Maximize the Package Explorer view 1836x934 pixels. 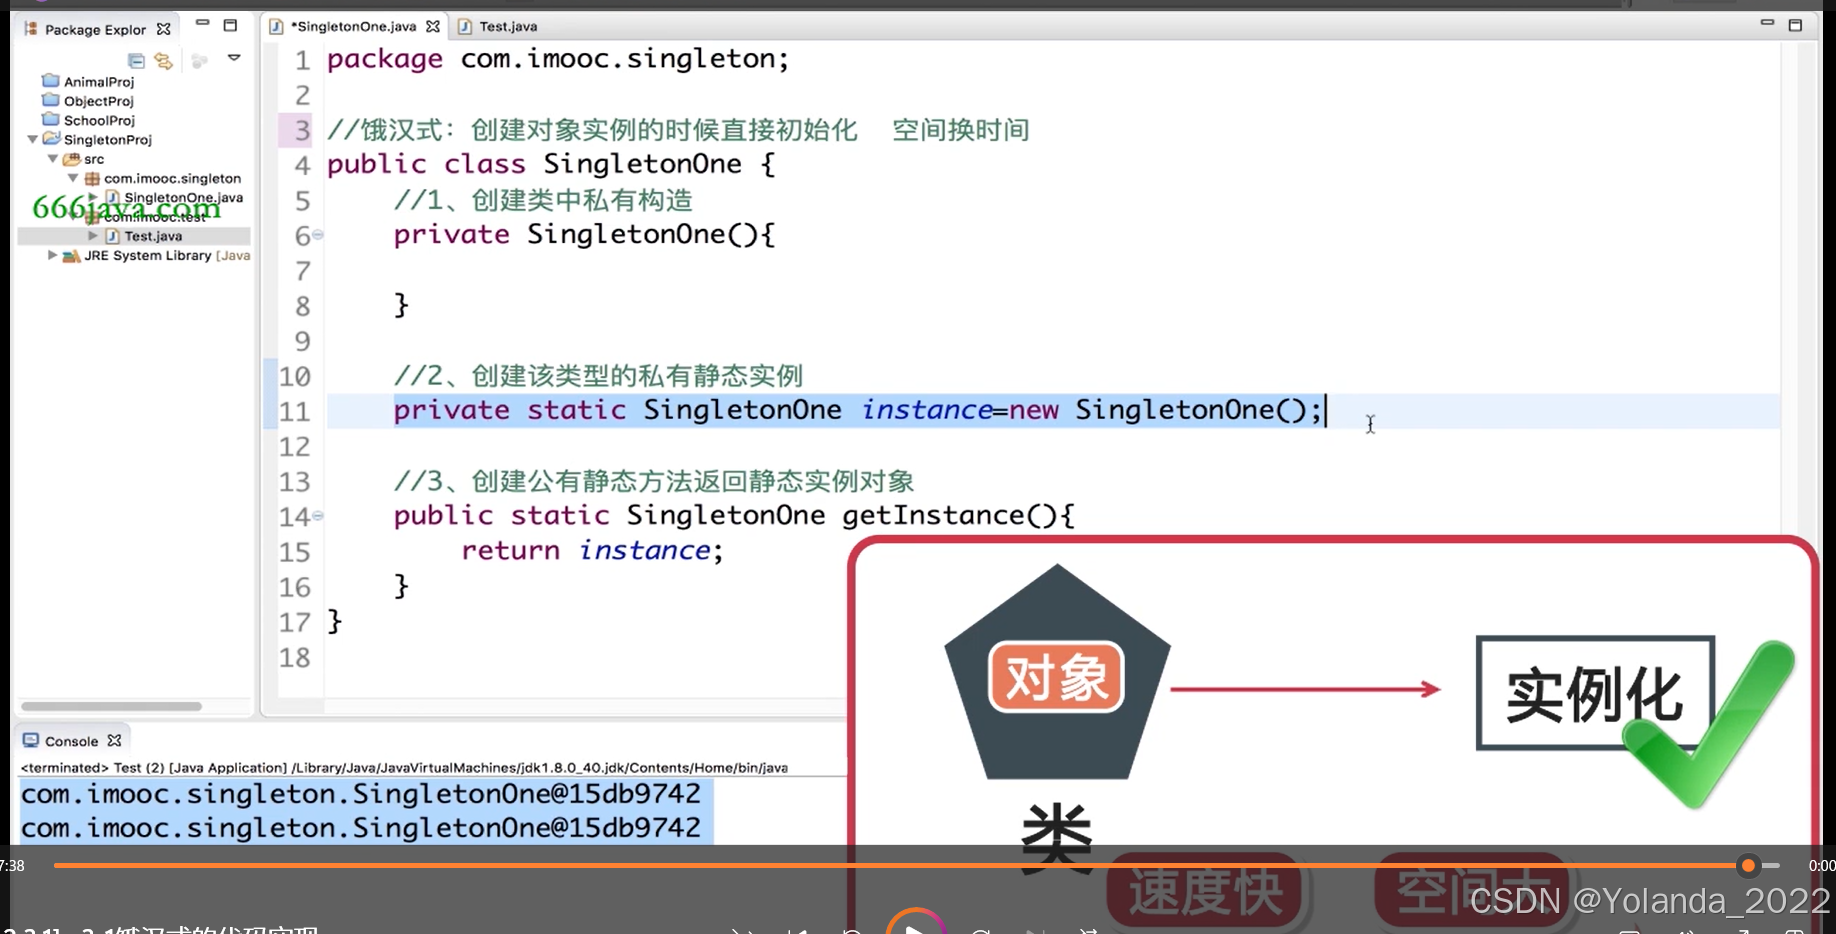point(230,25)
